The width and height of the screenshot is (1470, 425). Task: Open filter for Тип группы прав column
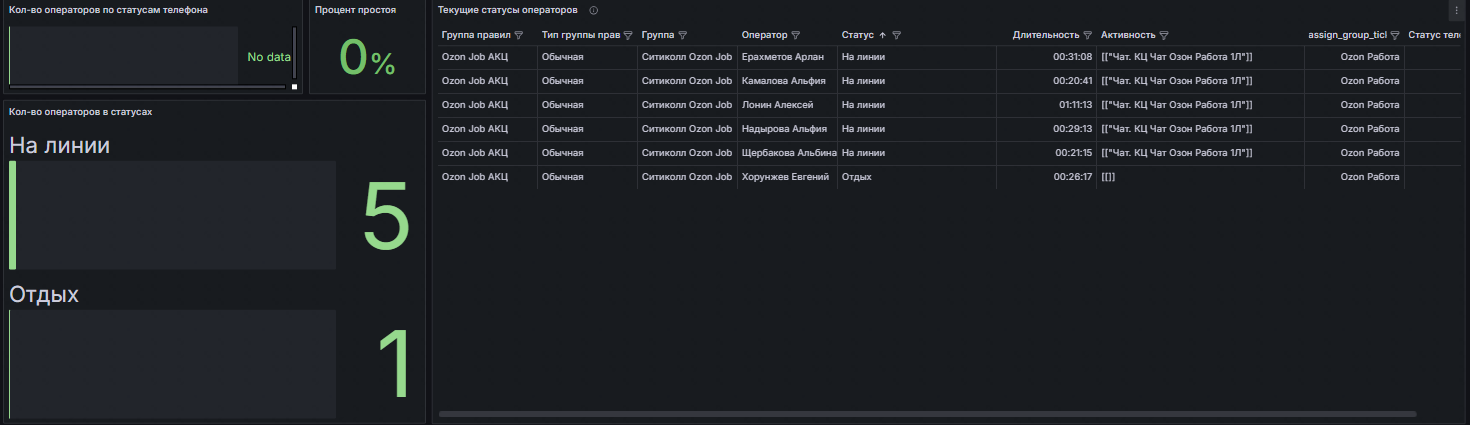[x=628, y=35]
